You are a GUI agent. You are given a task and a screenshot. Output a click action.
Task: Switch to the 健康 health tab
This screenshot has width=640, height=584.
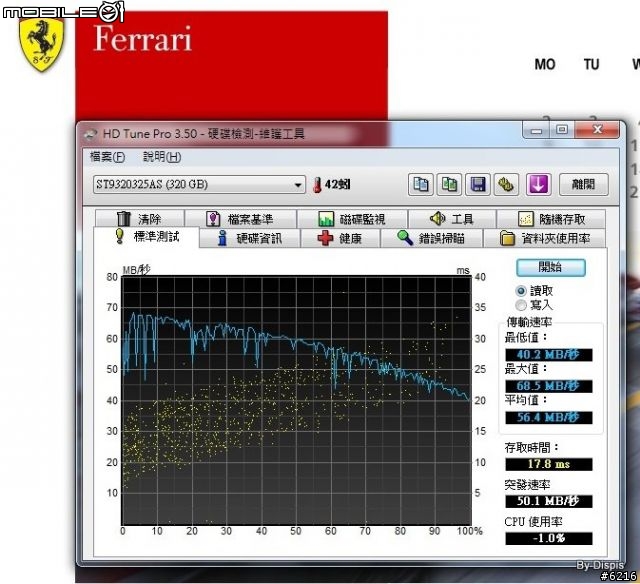[x=340, y=238]
